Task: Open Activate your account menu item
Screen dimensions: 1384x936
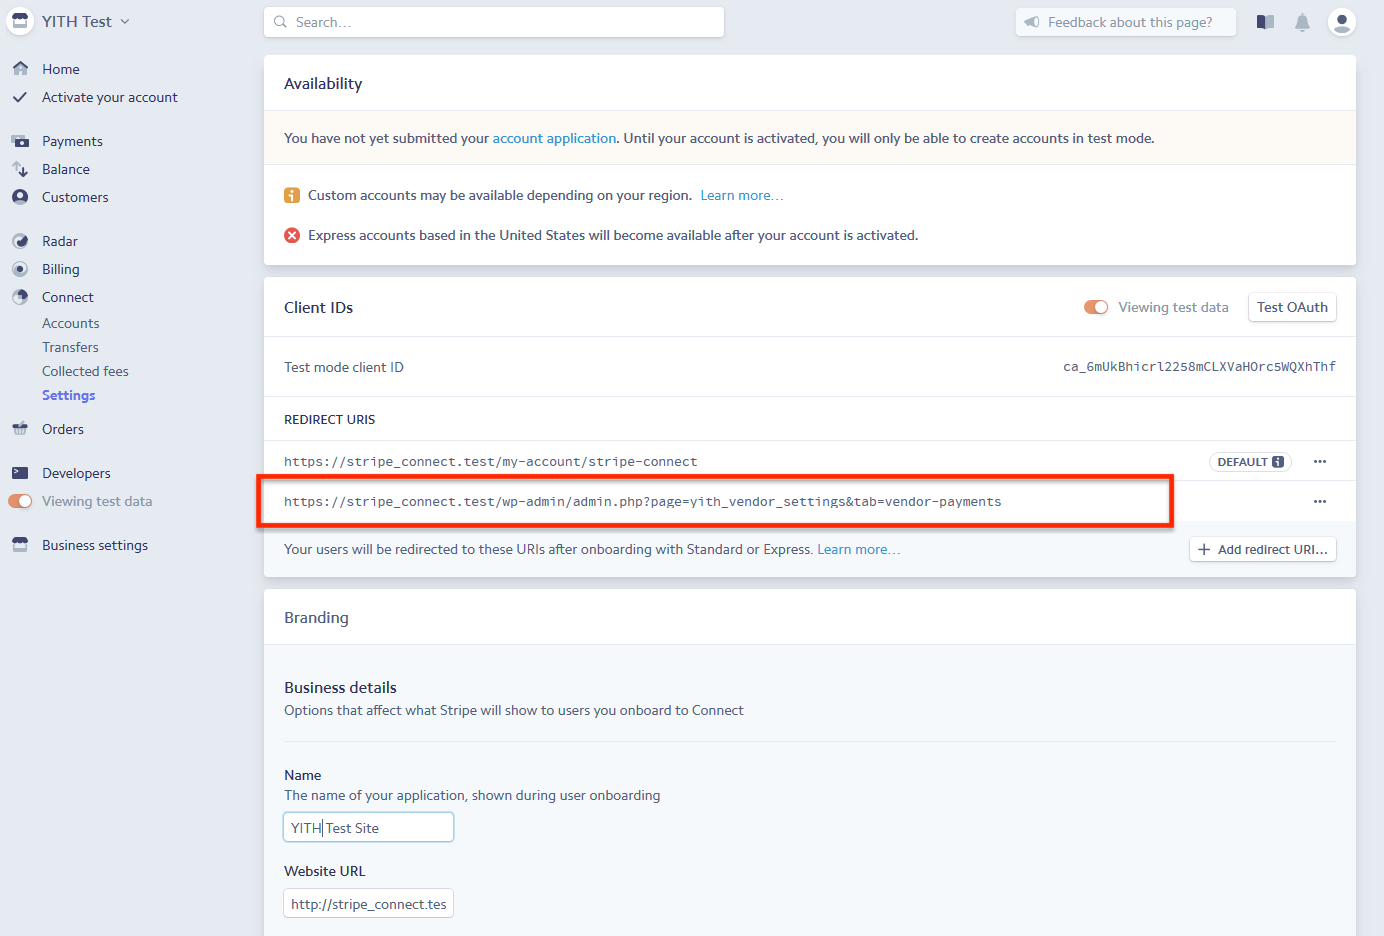Action: [110, 97]
